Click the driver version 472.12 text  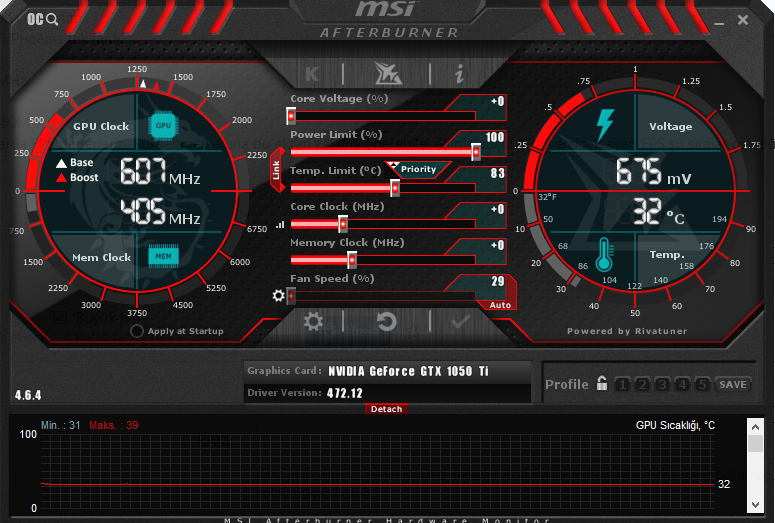tap(344, 393)
